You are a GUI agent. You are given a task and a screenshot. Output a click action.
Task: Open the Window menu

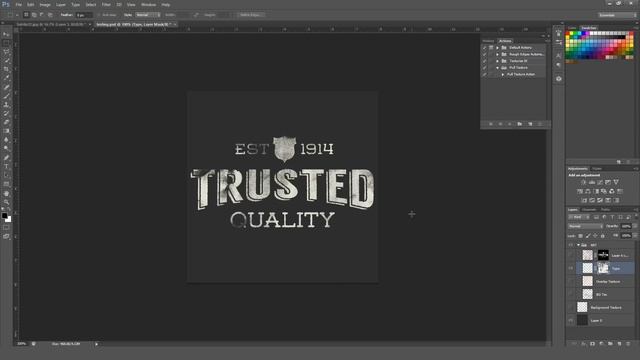(148, 4)
